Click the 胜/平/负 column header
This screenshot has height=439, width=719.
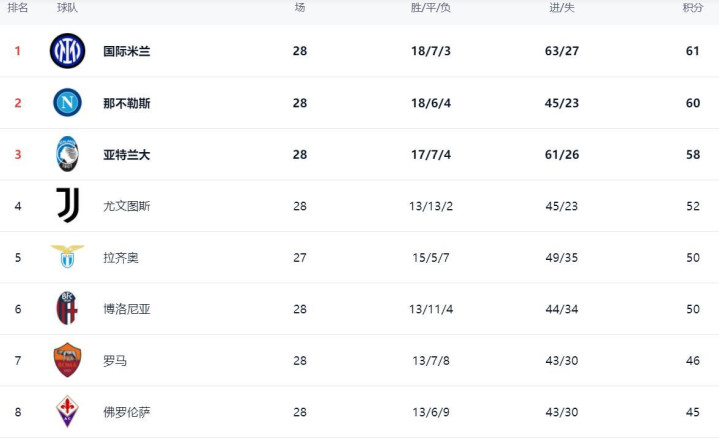coord(430,8)
